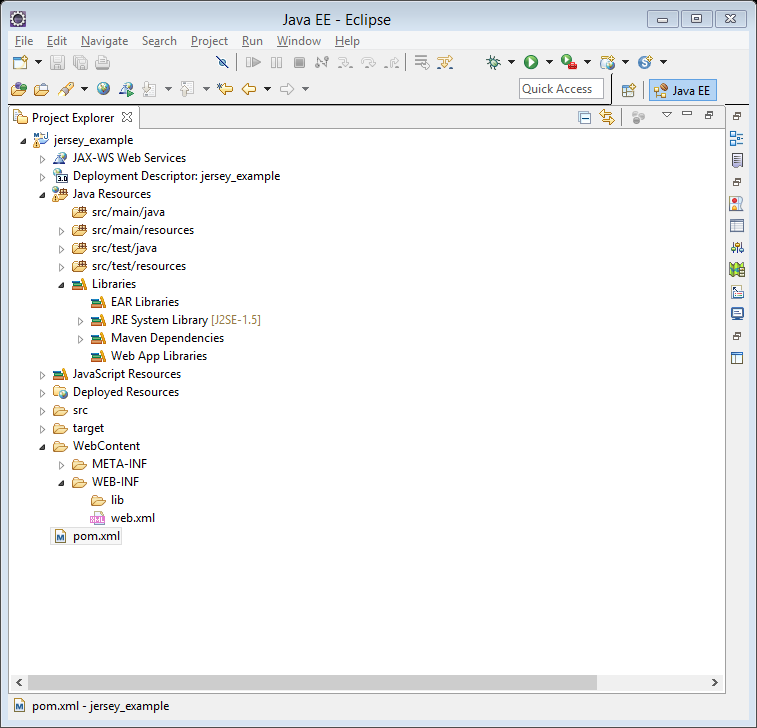This screenshot has height=728, width=757.
Task: Expand the Deployment Descriptor node
Action: [x=42, y=177]
